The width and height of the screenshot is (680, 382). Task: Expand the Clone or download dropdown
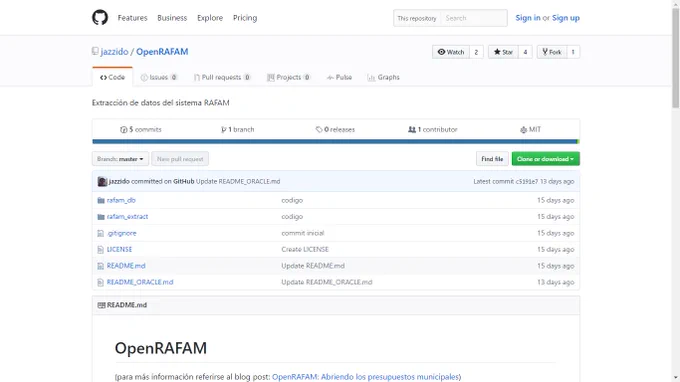546,159
